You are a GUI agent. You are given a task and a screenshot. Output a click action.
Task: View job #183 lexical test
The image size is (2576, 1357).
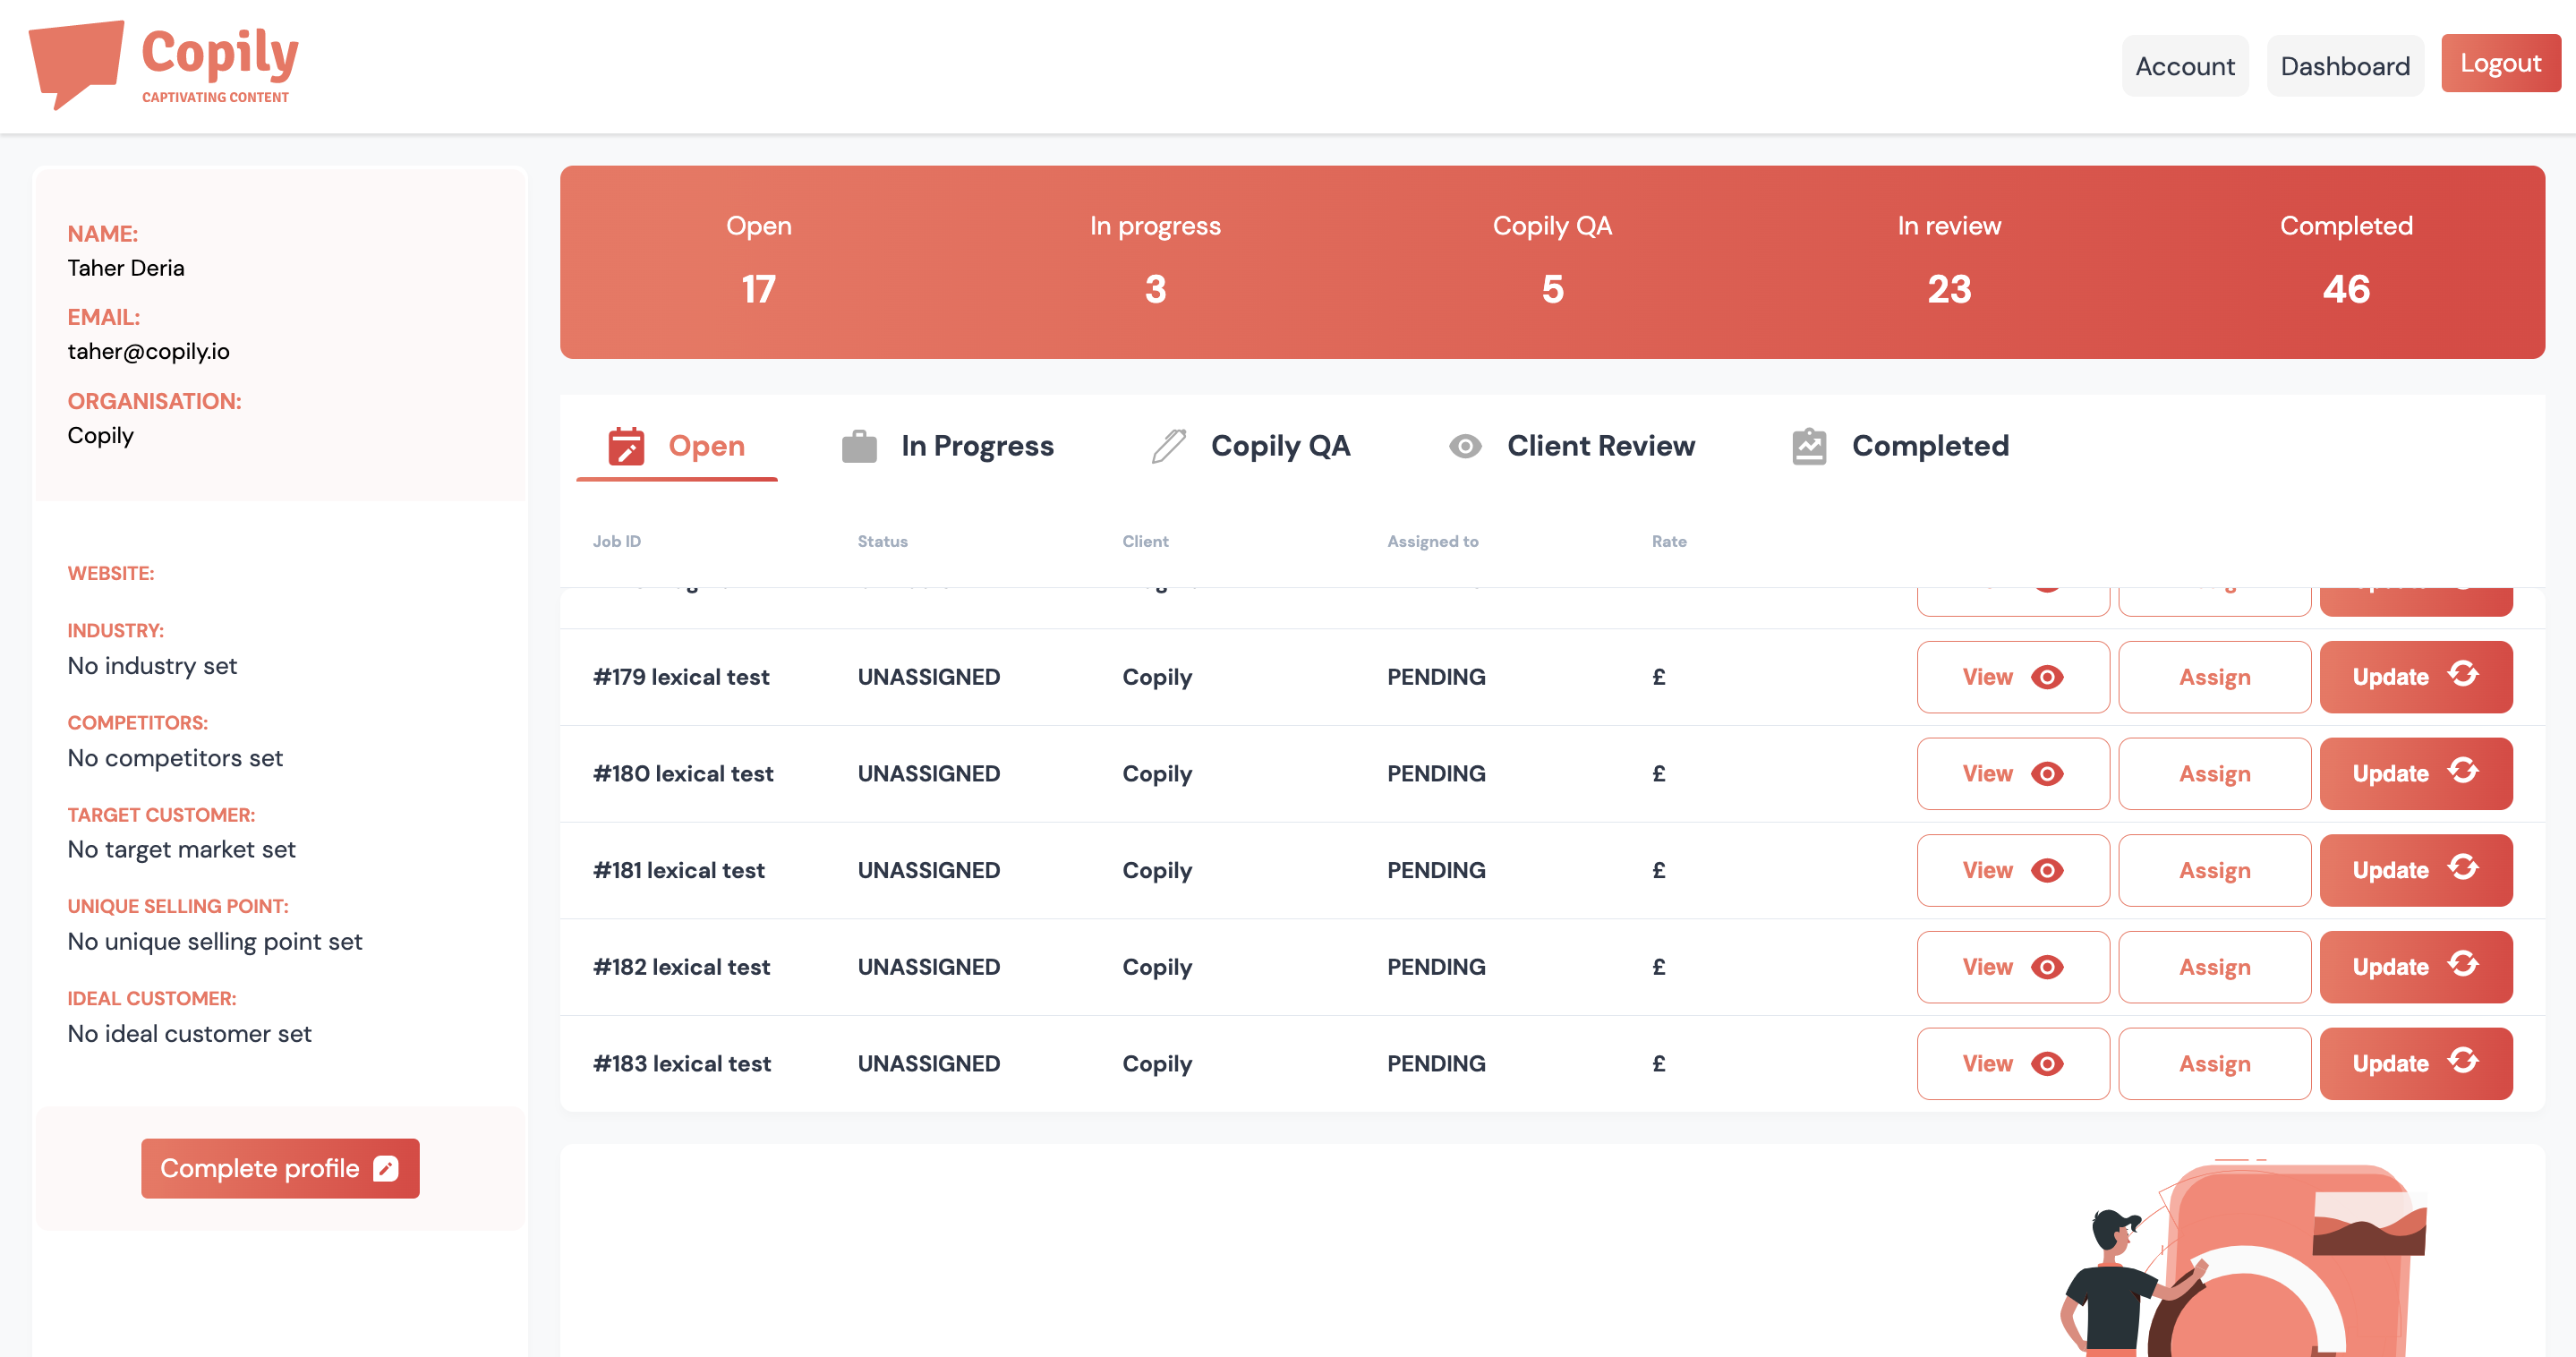click(2013, 1064)
